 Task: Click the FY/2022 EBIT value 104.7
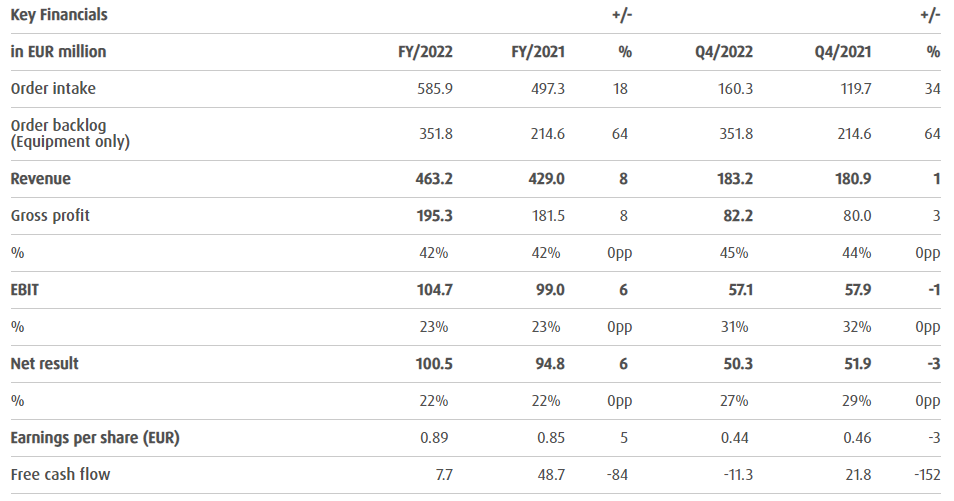click(434, 290)
